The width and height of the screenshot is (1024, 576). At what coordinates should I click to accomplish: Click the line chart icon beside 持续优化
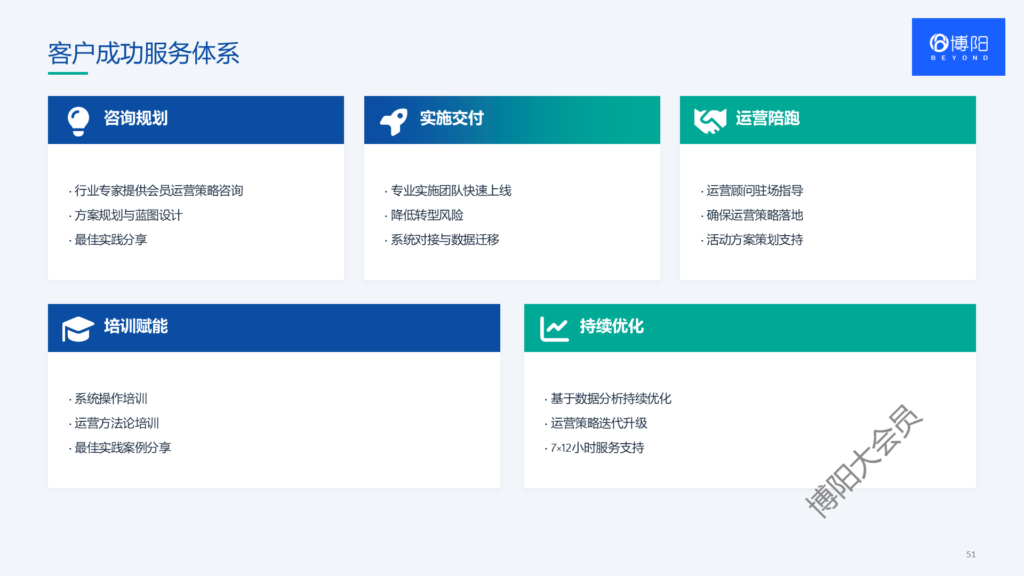tap(554, 328)
